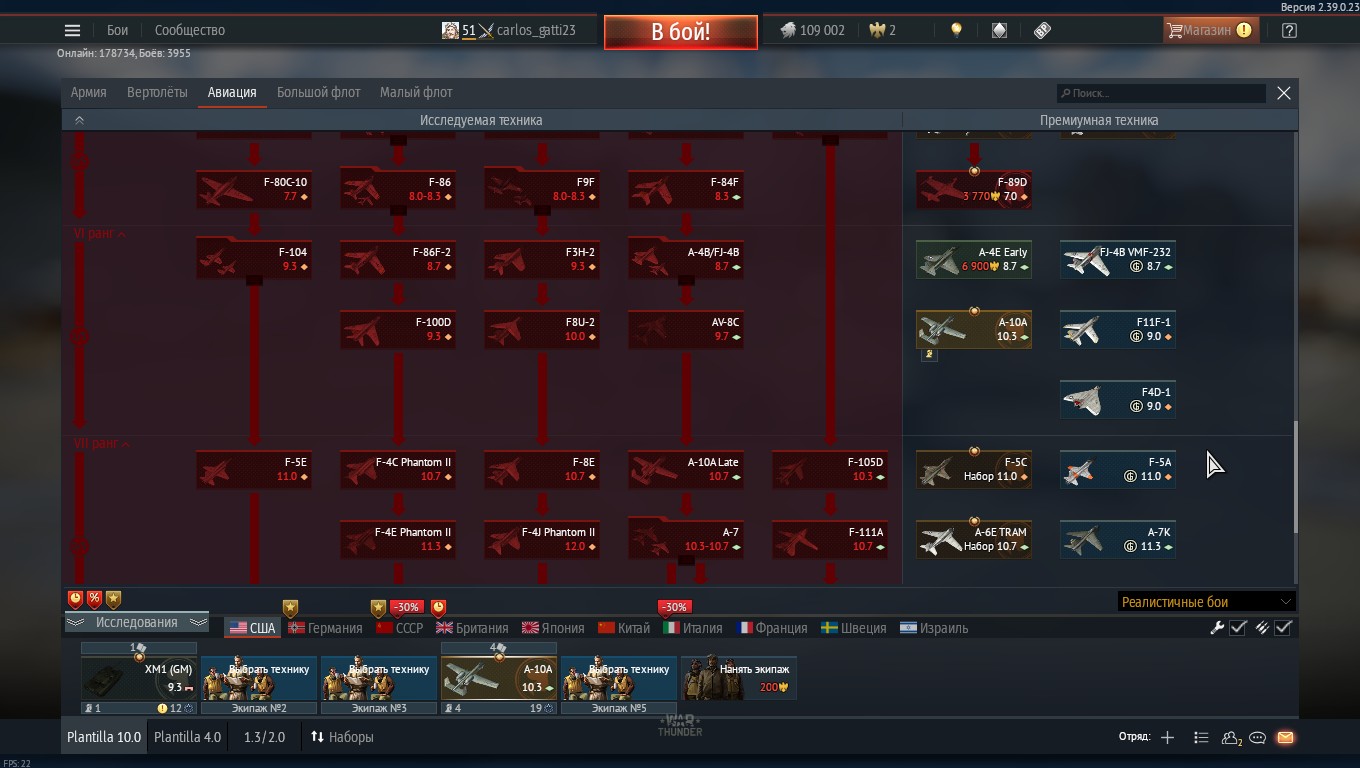Image resolution: width=1360 pixels, height=768 pixels.
Task: Open the chat bubble icon
Action: [x=1258, y=738]
